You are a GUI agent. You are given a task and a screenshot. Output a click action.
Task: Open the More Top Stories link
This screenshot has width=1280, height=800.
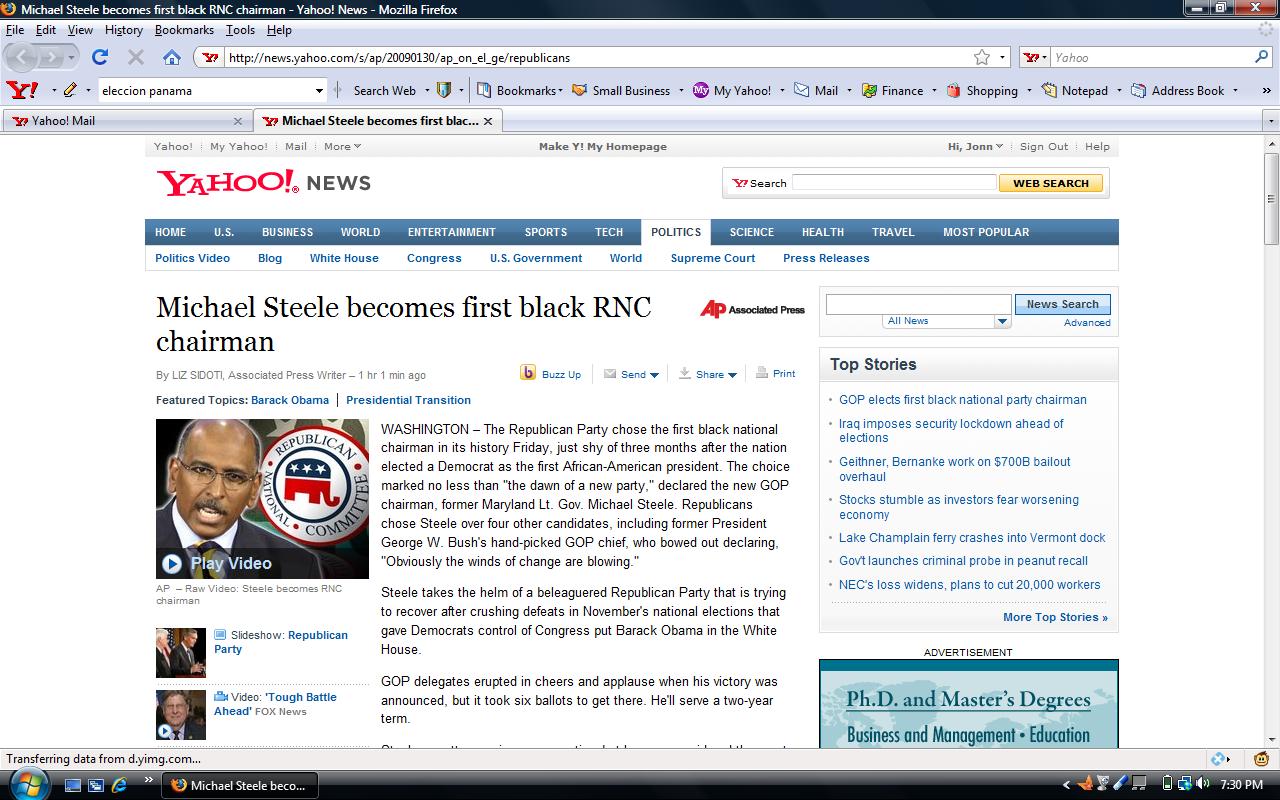tap(1055, 617)
